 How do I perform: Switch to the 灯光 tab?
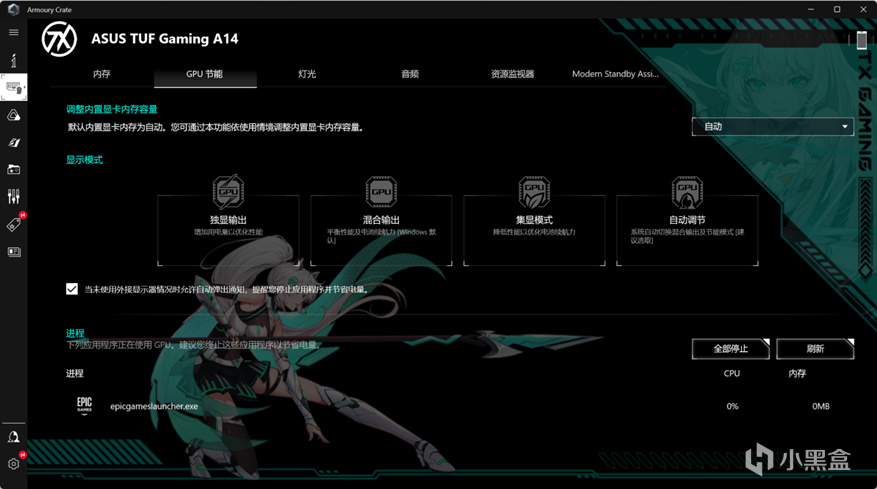point(307,74)
